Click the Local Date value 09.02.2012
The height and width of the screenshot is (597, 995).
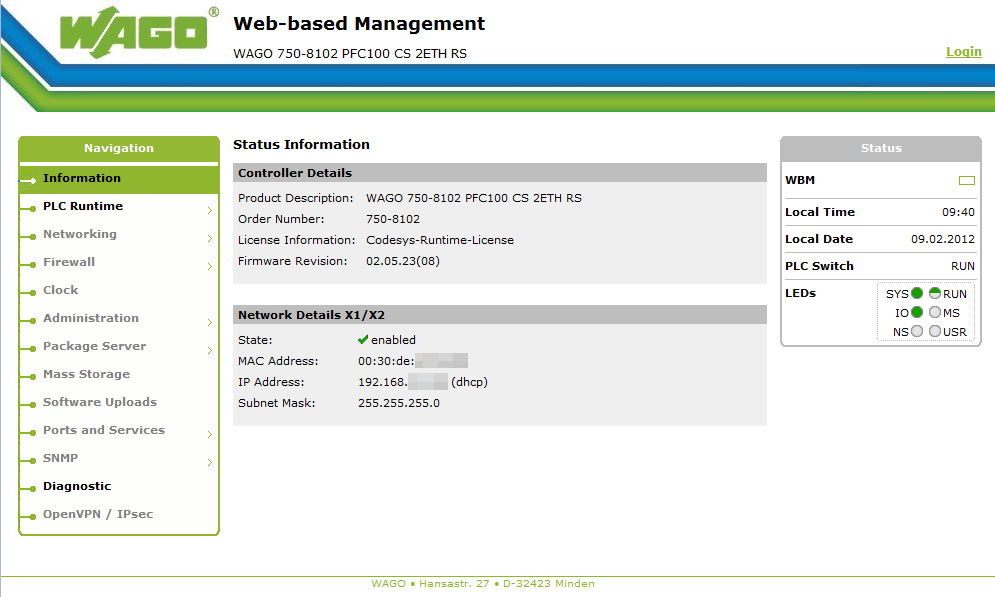[943, 239]
